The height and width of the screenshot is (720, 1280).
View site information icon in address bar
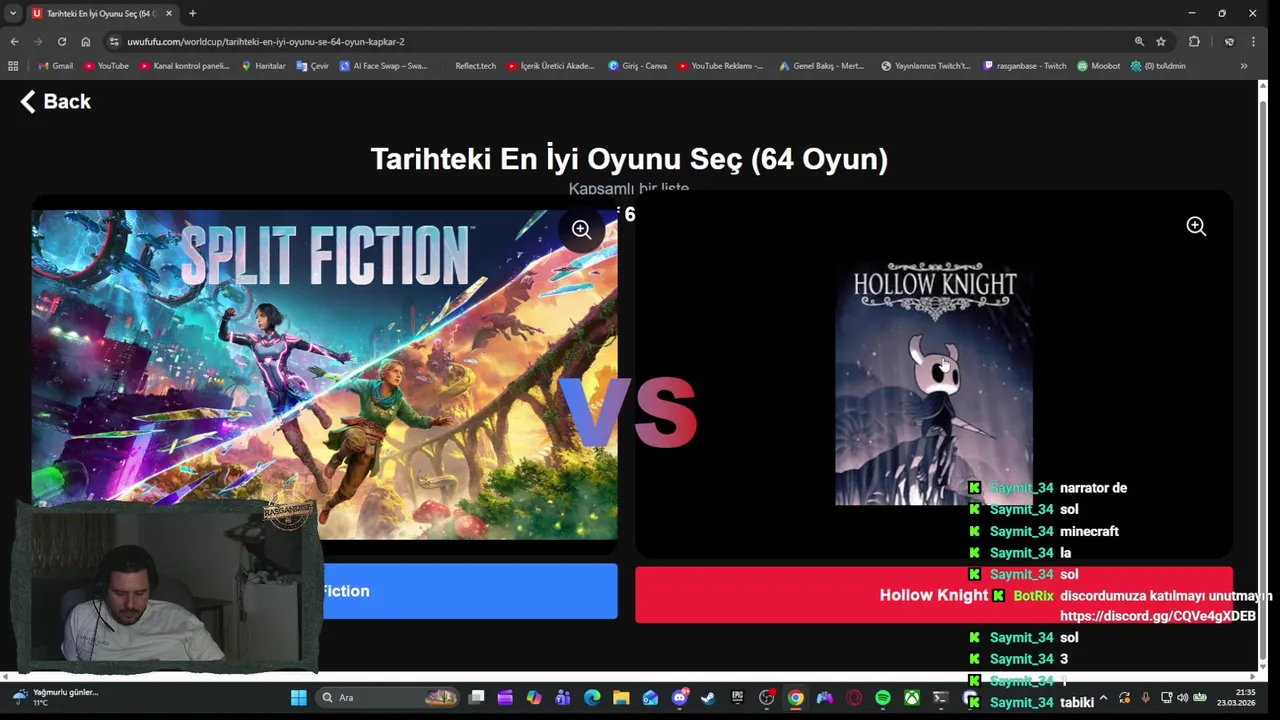pos(114,41)
